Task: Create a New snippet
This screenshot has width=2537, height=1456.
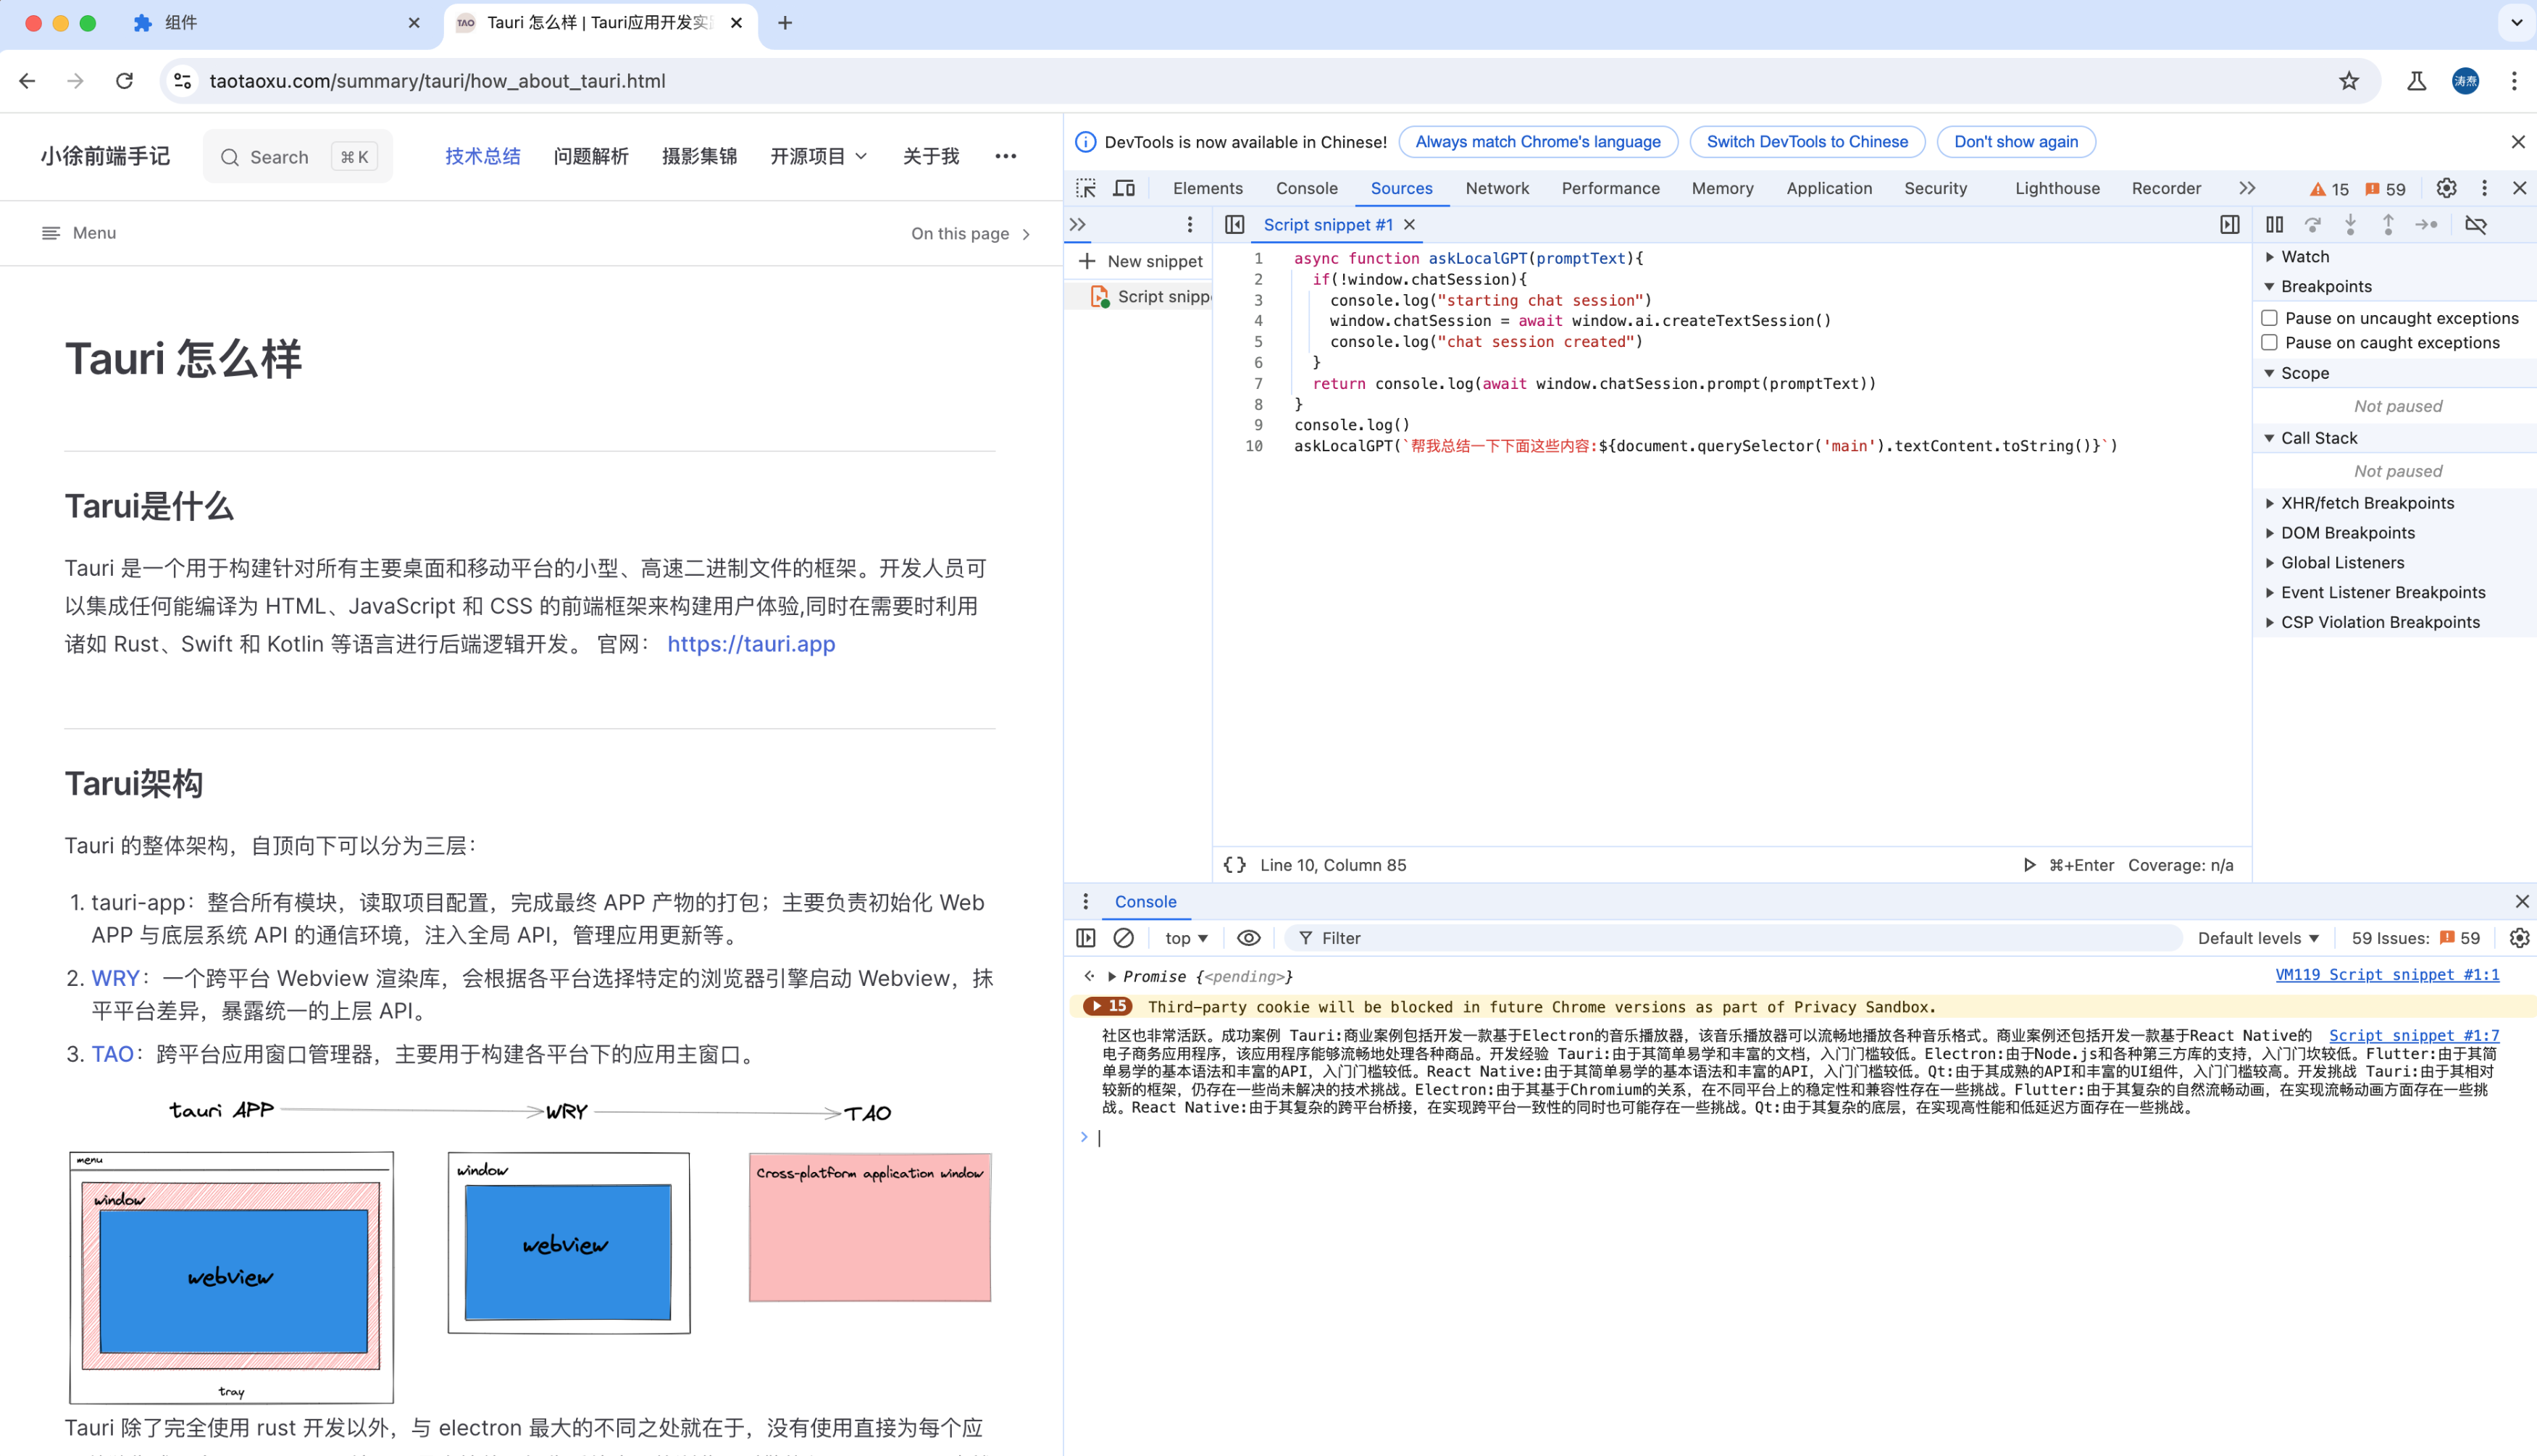Action: (1141, 261)
